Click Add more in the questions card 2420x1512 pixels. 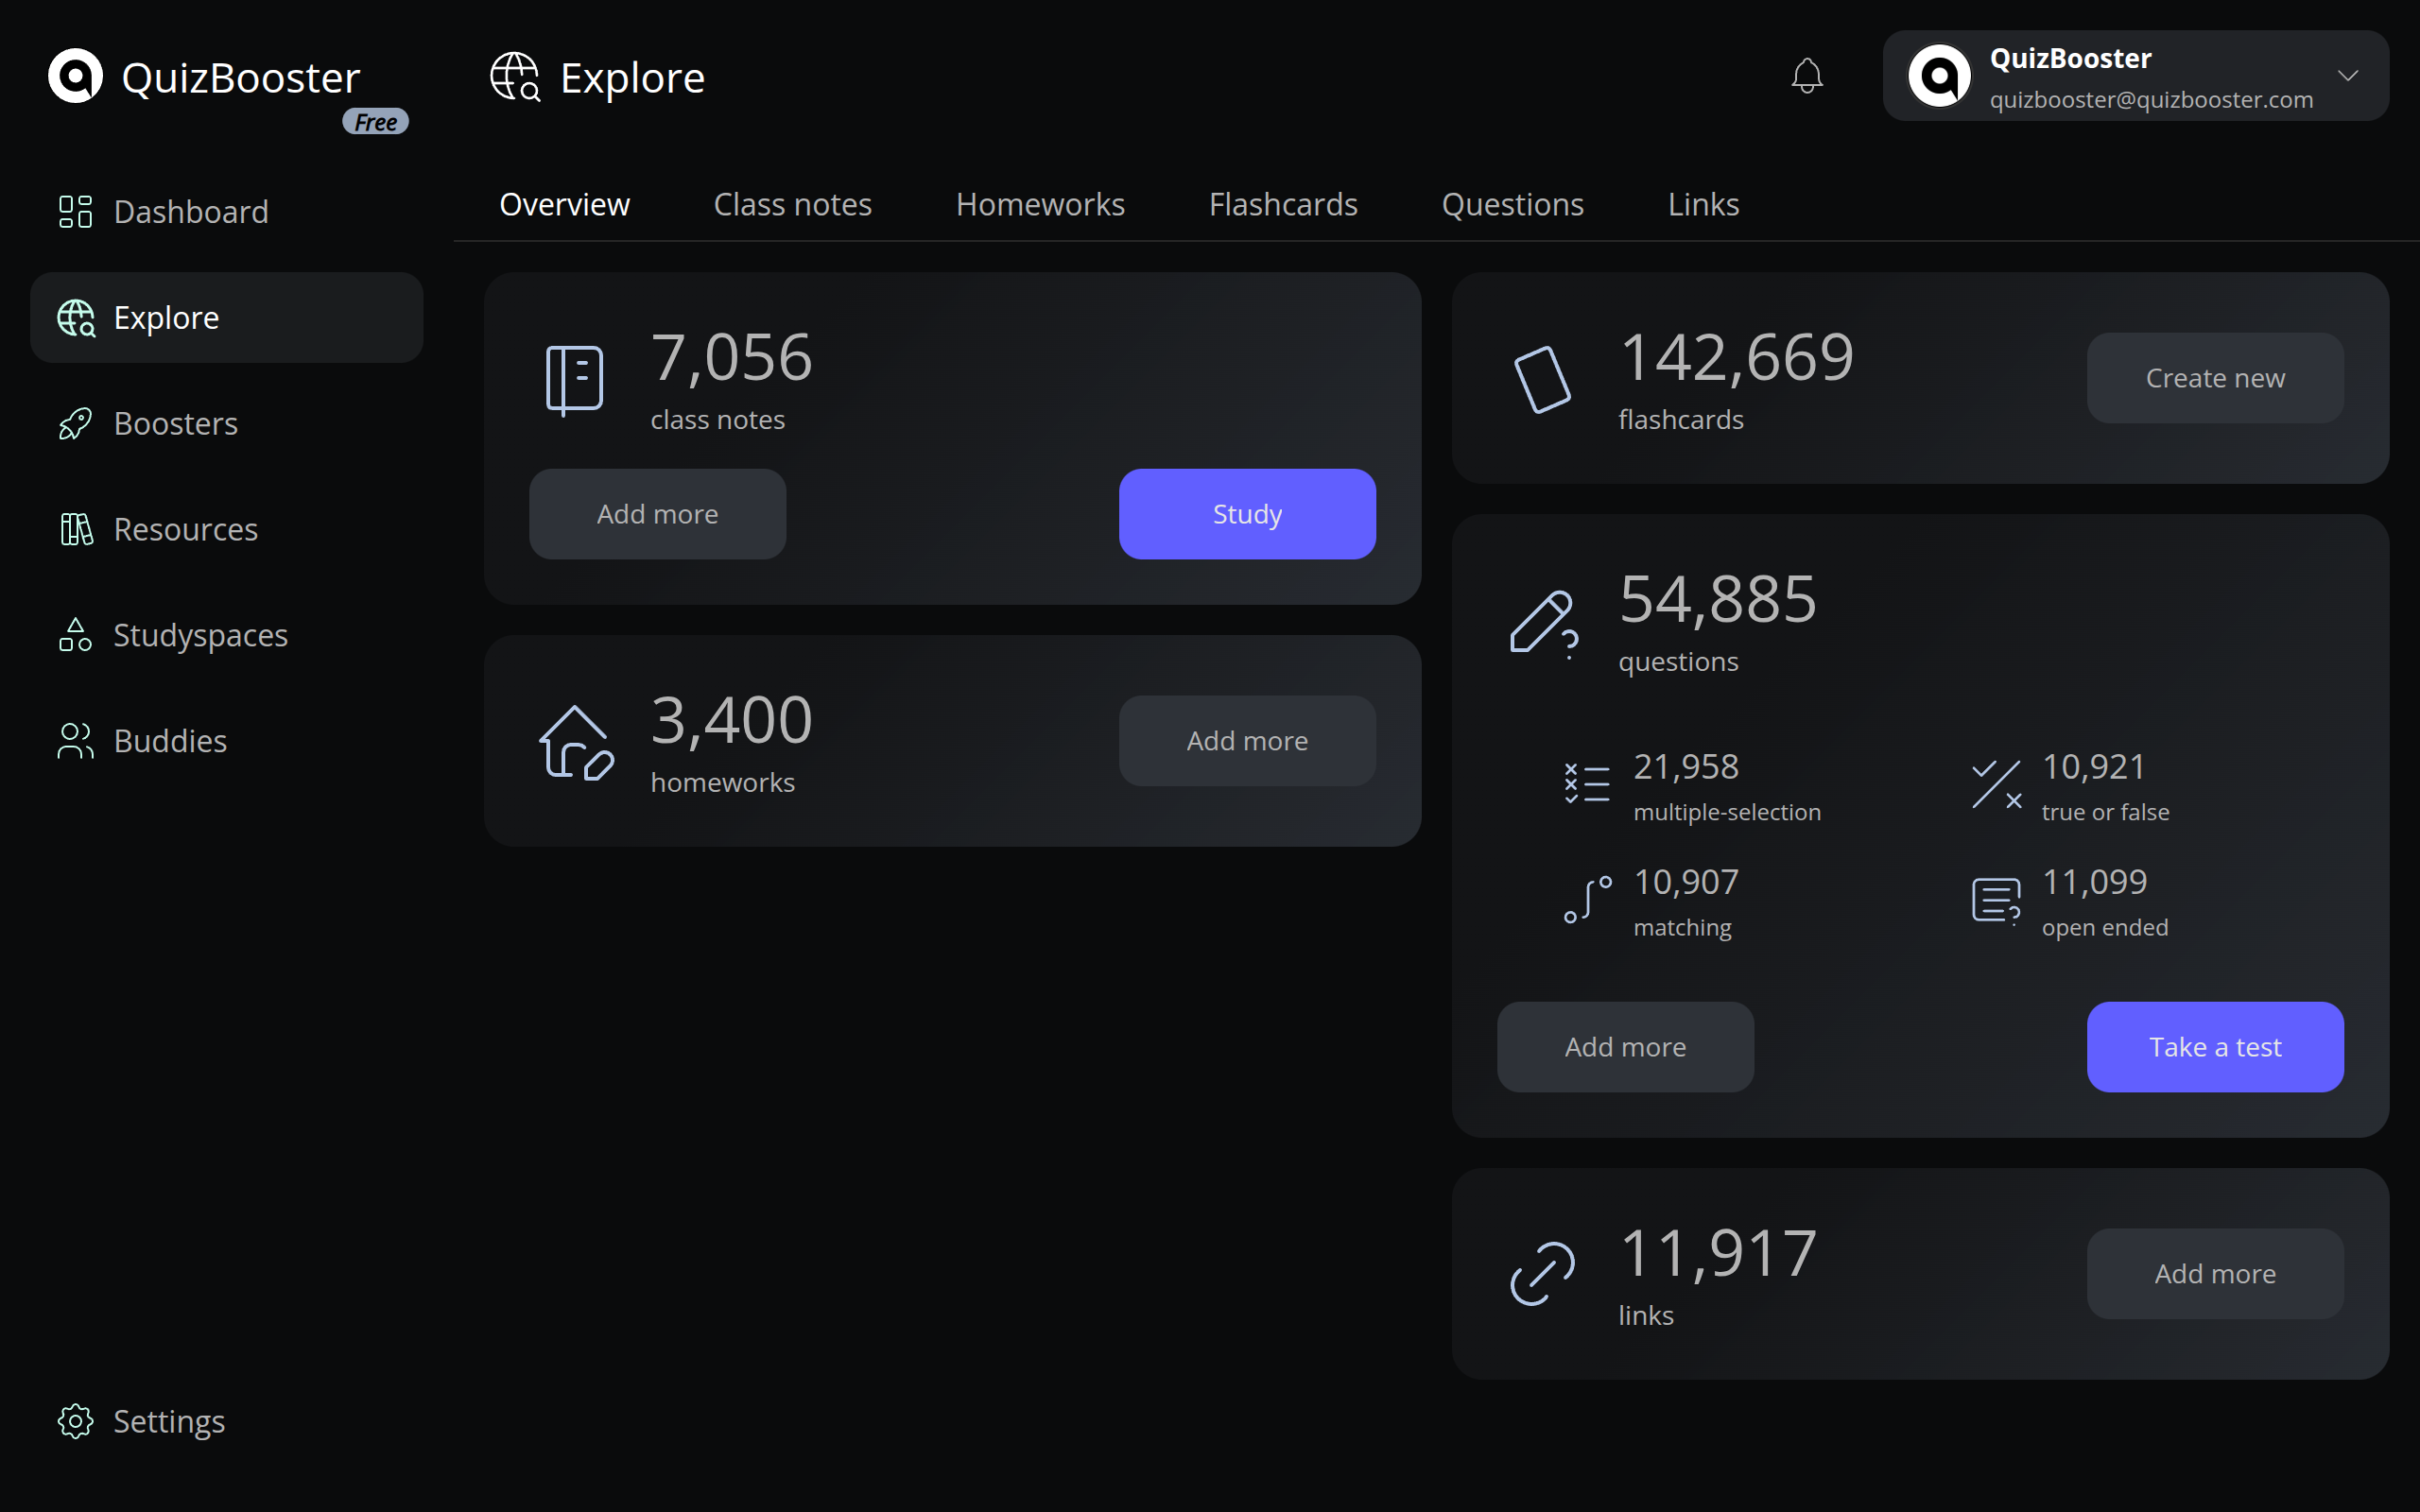tap(1625, 1047)
